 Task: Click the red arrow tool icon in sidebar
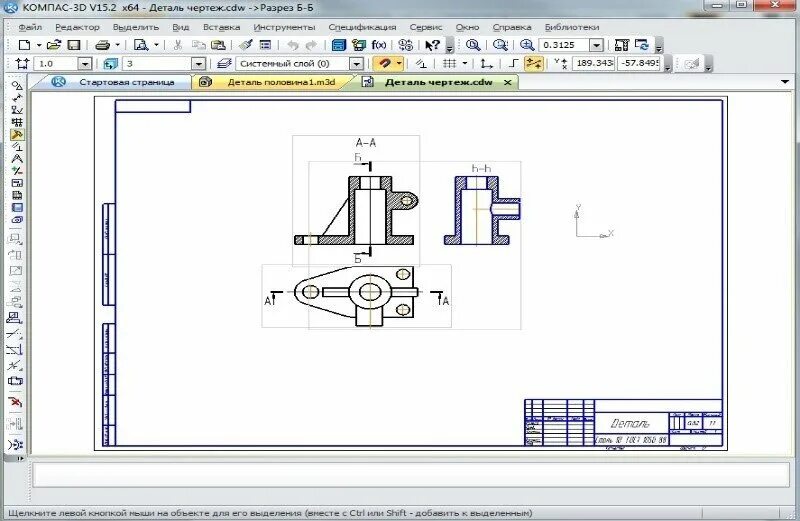[15, 402]
